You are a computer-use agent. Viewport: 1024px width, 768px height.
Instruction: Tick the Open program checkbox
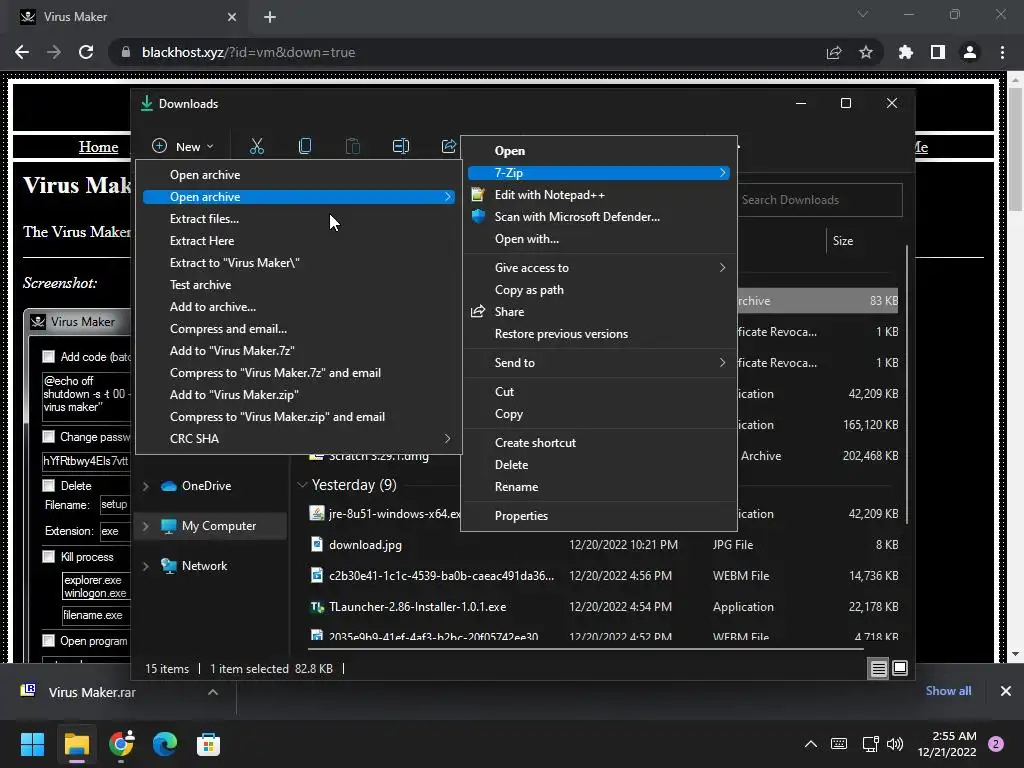(x=48, y=641)
